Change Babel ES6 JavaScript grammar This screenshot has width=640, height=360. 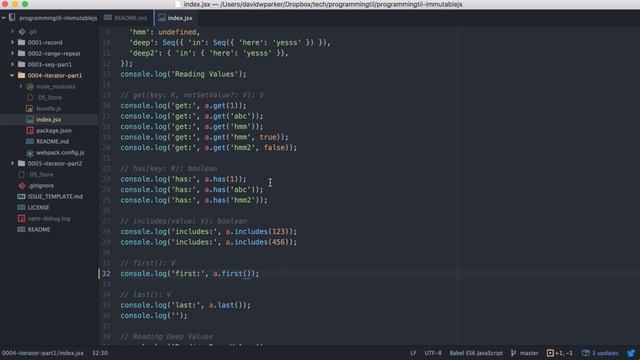(x=476, y=353)
